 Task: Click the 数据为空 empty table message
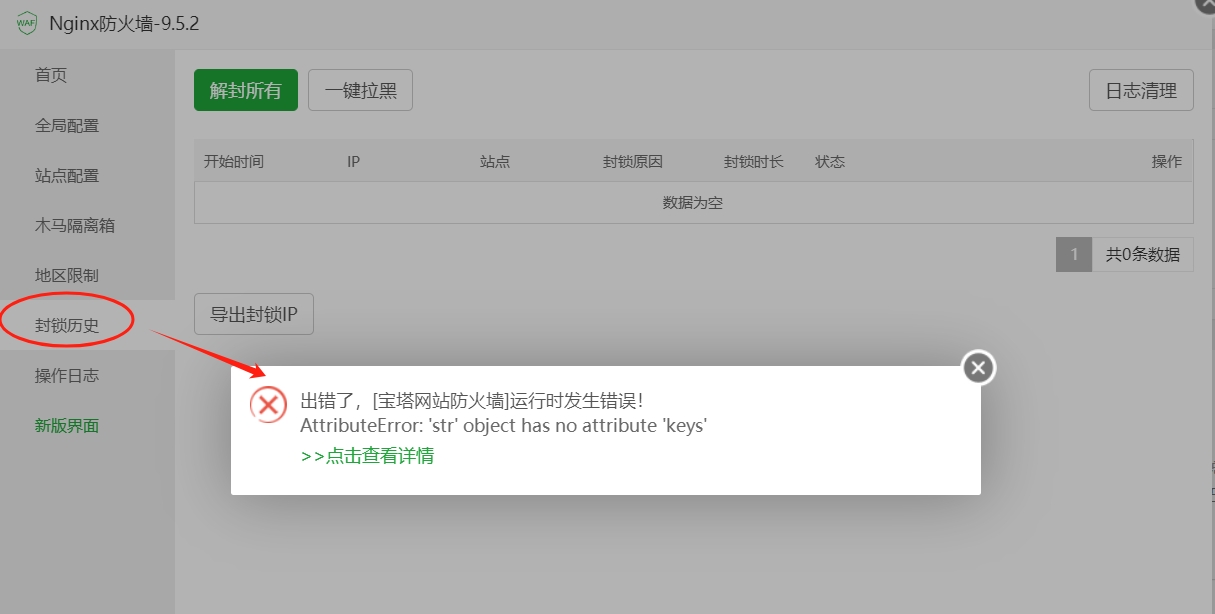(693, 202)
